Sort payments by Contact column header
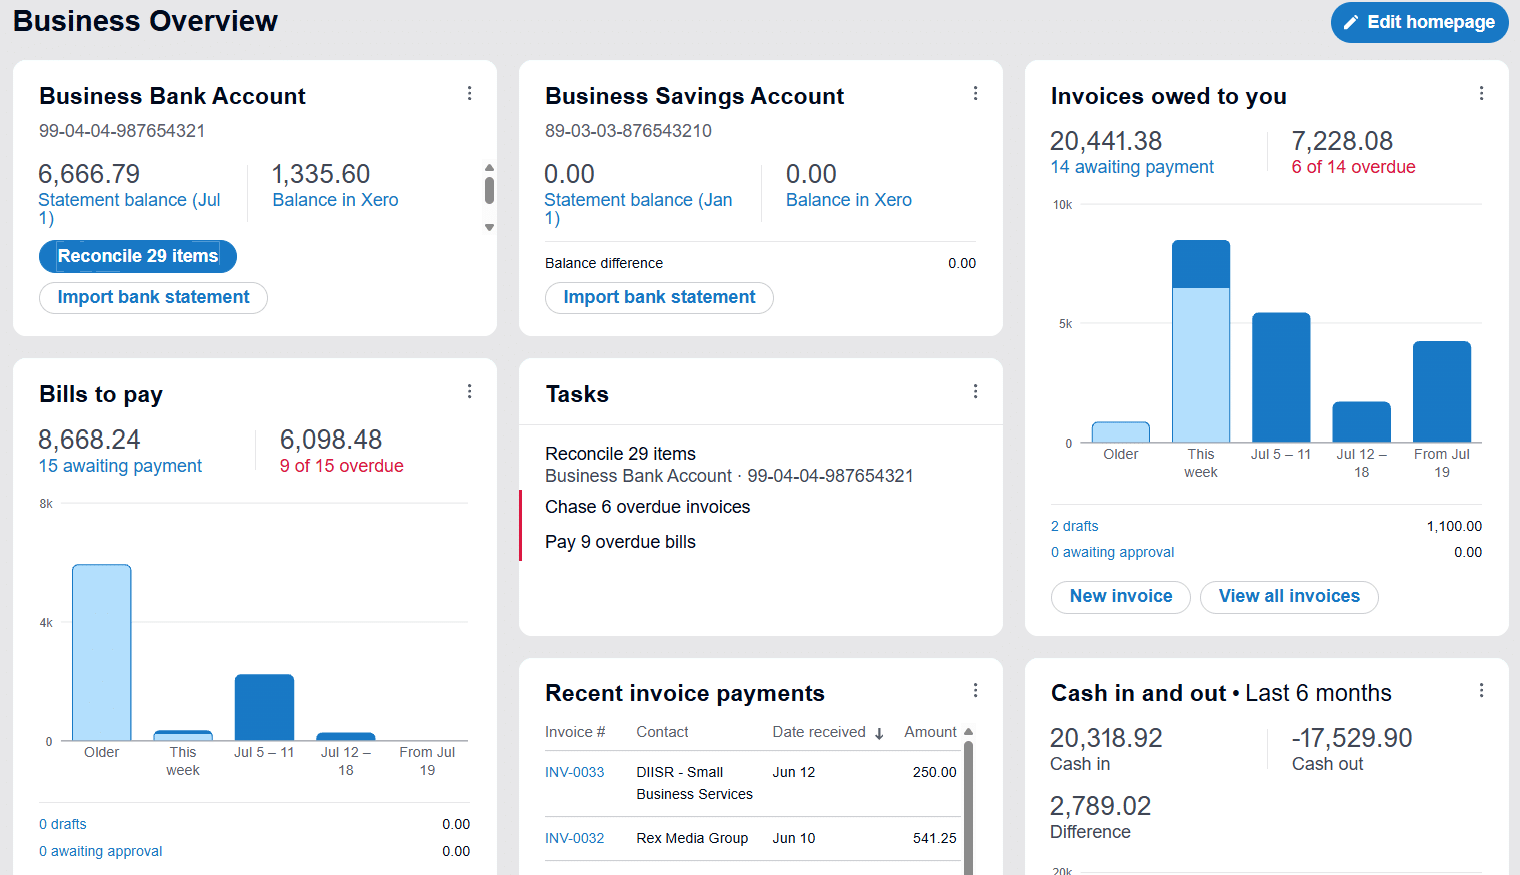1520x875 pixels. [x=662, y=732]
